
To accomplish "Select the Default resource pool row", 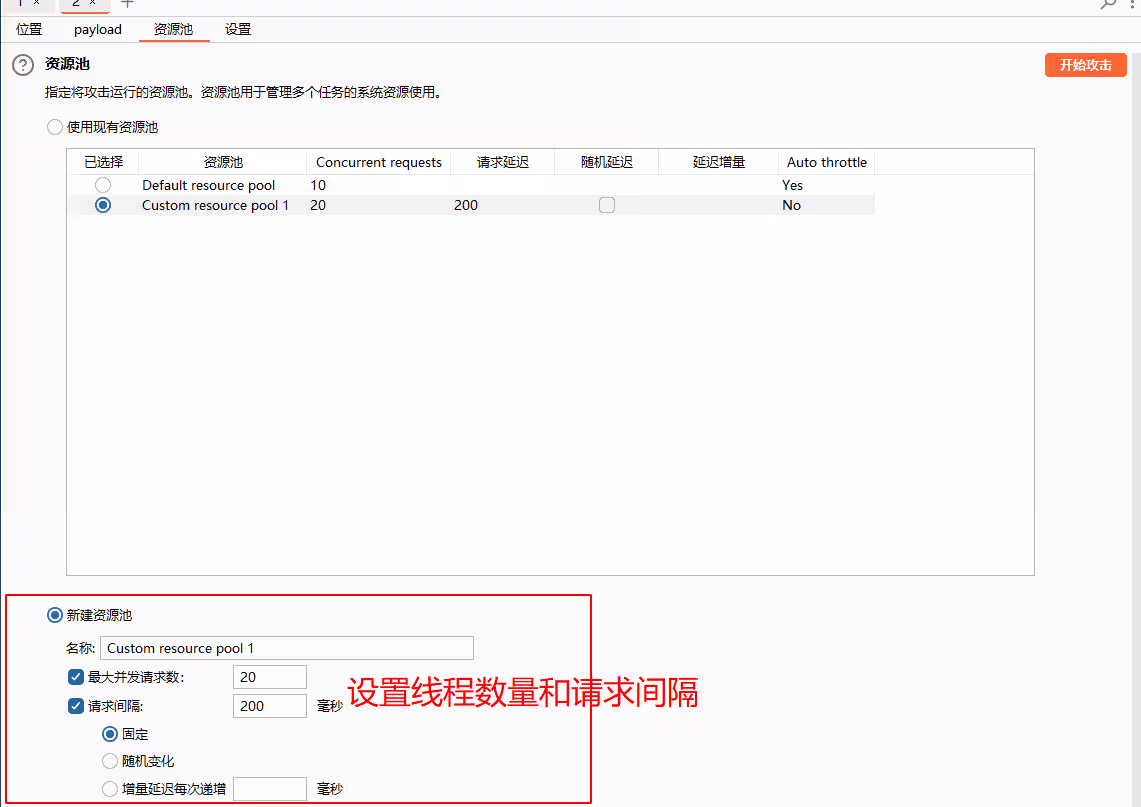I will click(x=102, y=184).
